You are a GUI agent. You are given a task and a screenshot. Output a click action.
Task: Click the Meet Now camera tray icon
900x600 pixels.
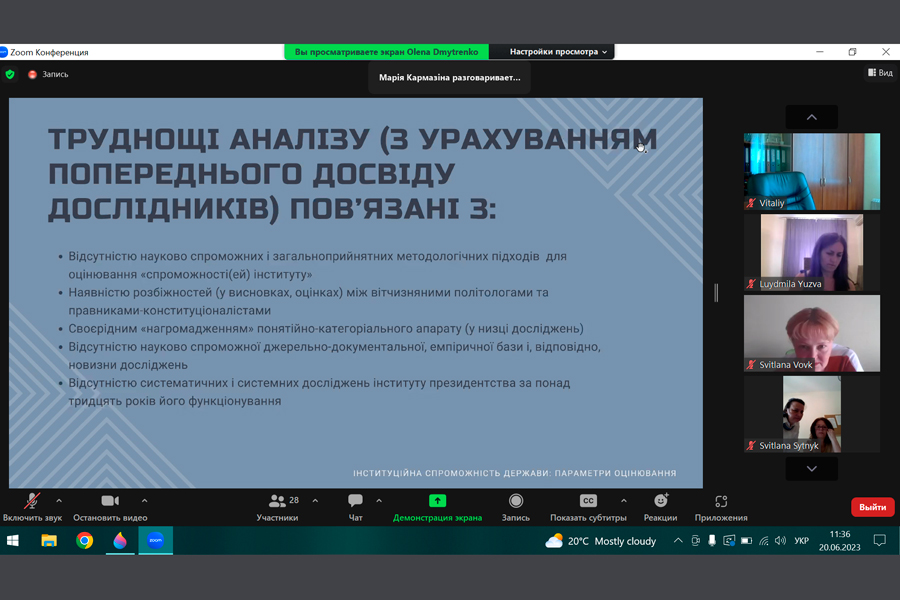coord(695,540)
